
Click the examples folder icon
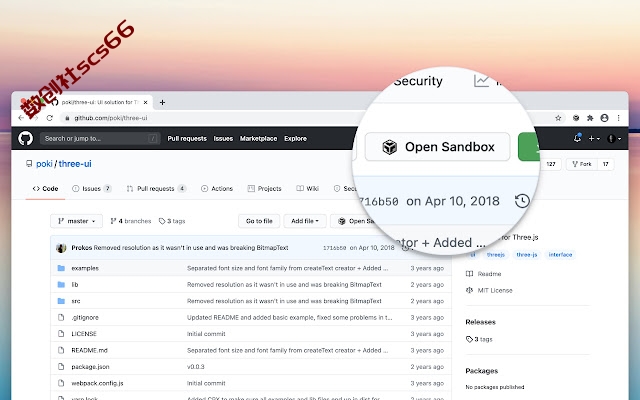(x=61, y=268)
